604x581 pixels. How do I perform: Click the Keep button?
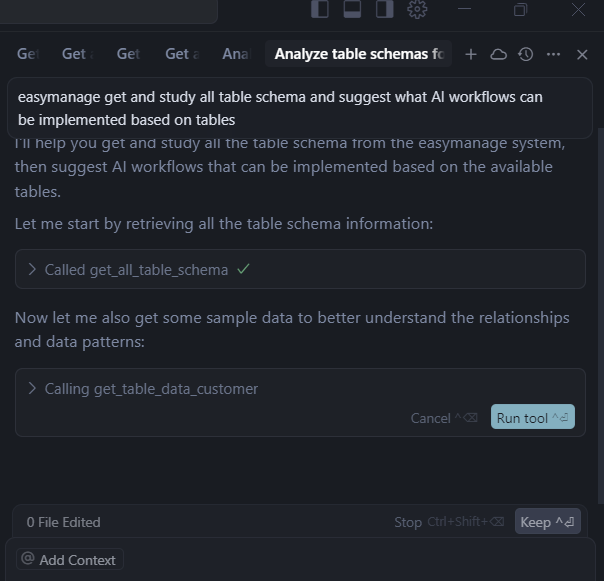click(x=547, y=522)
